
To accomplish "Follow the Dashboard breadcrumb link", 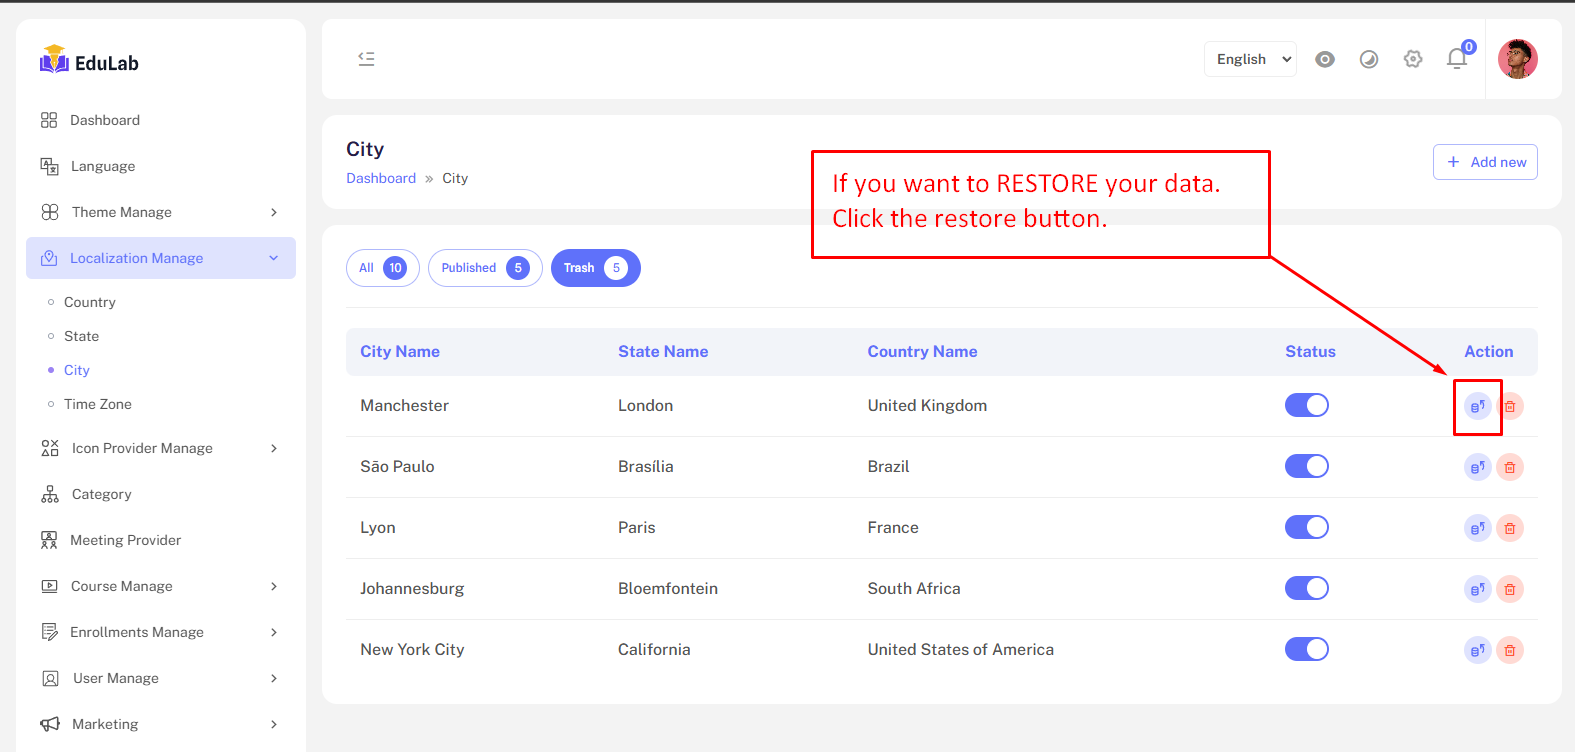I will pos(381,178).
